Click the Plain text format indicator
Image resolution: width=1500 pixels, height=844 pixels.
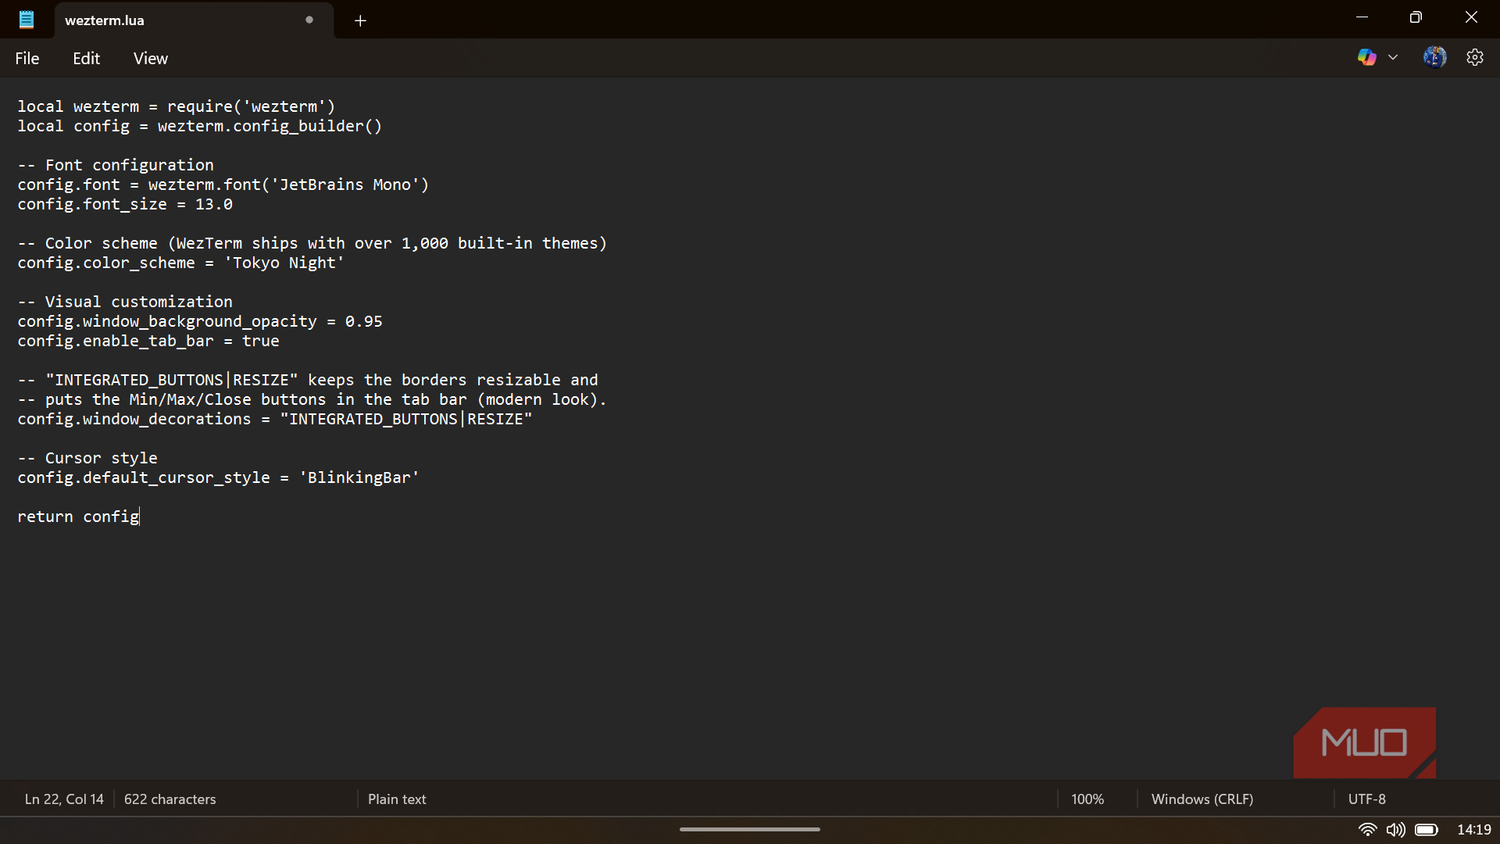pos(397,799)
